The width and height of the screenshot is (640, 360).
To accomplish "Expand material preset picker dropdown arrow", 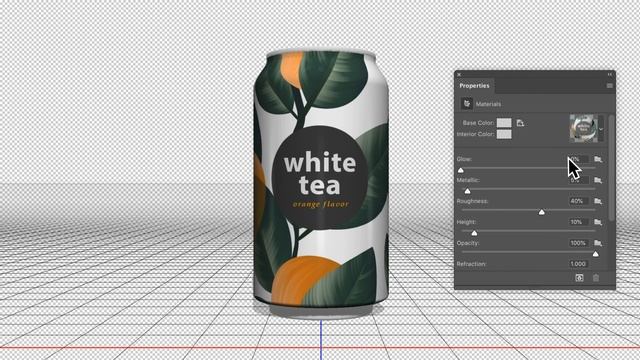I will click(601, 129).
